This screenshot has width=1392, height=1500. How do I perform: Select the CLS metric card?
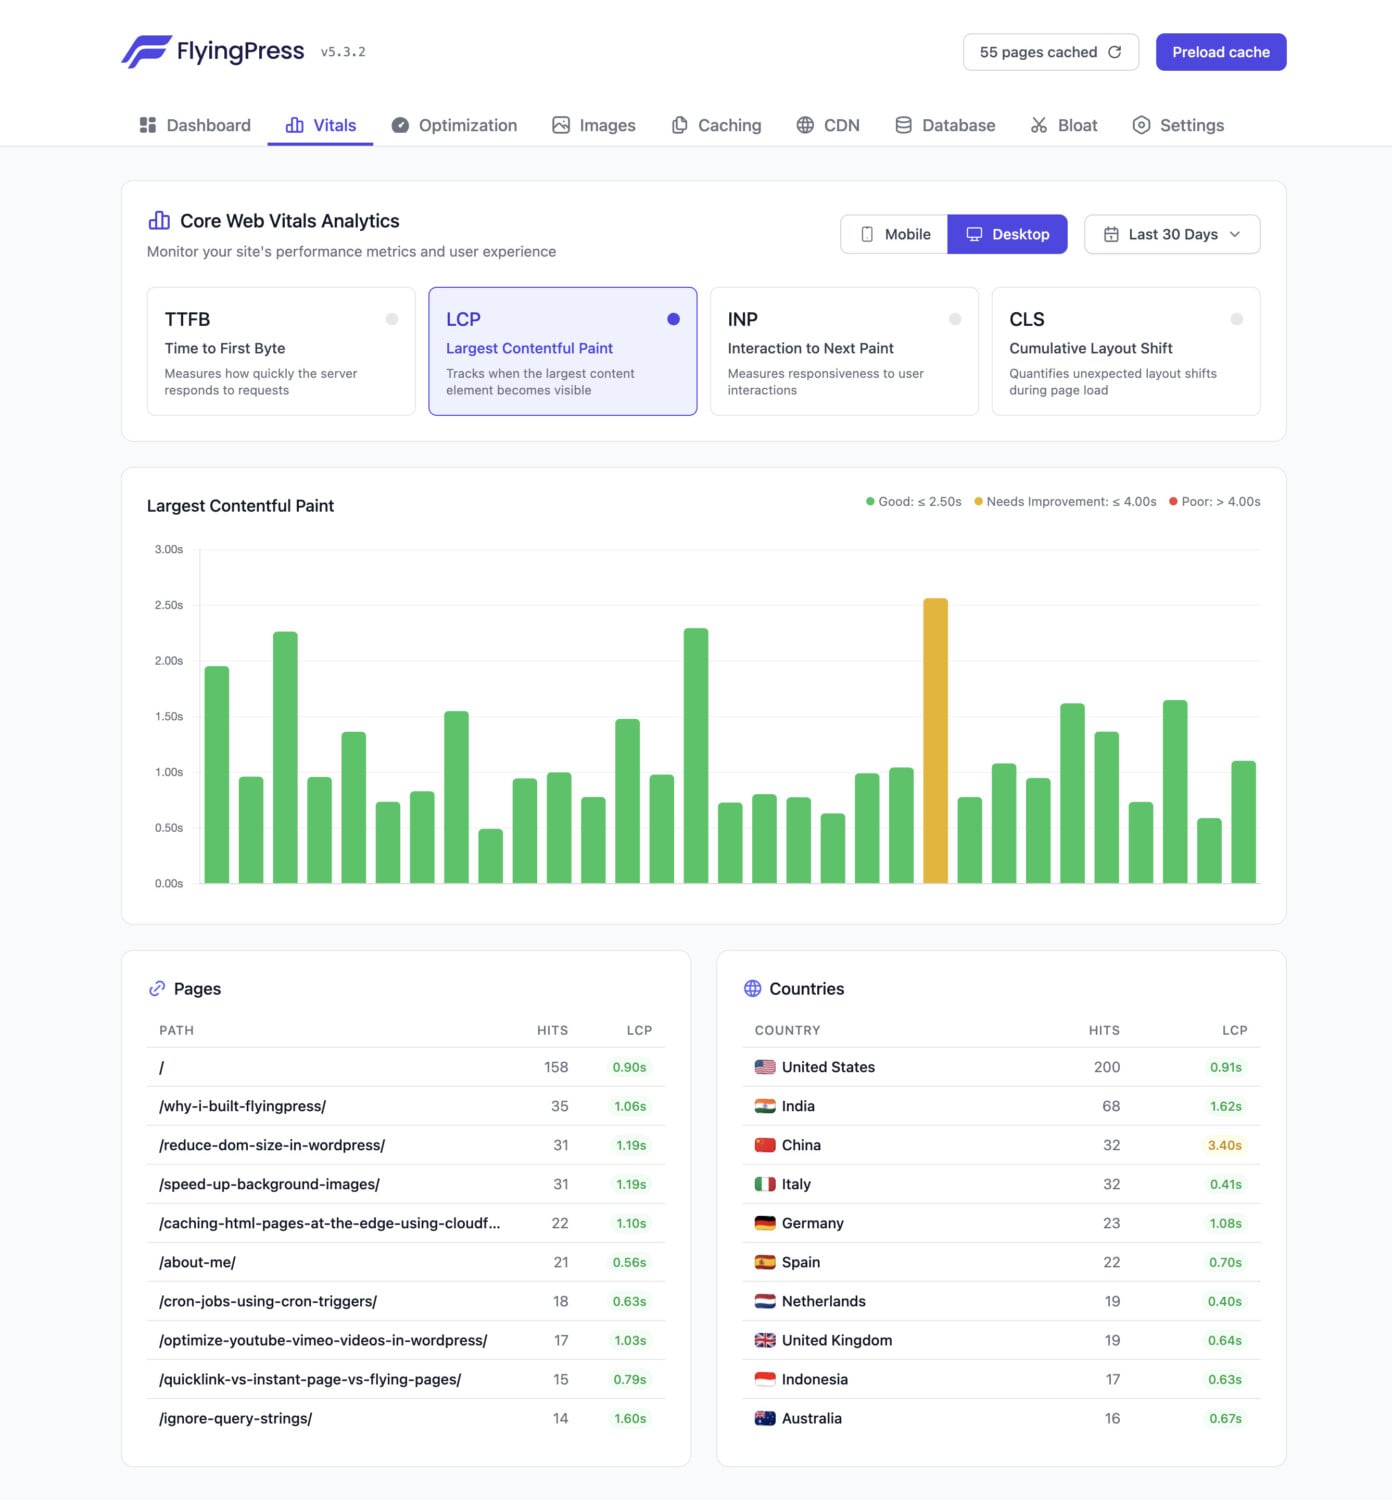1126,351
